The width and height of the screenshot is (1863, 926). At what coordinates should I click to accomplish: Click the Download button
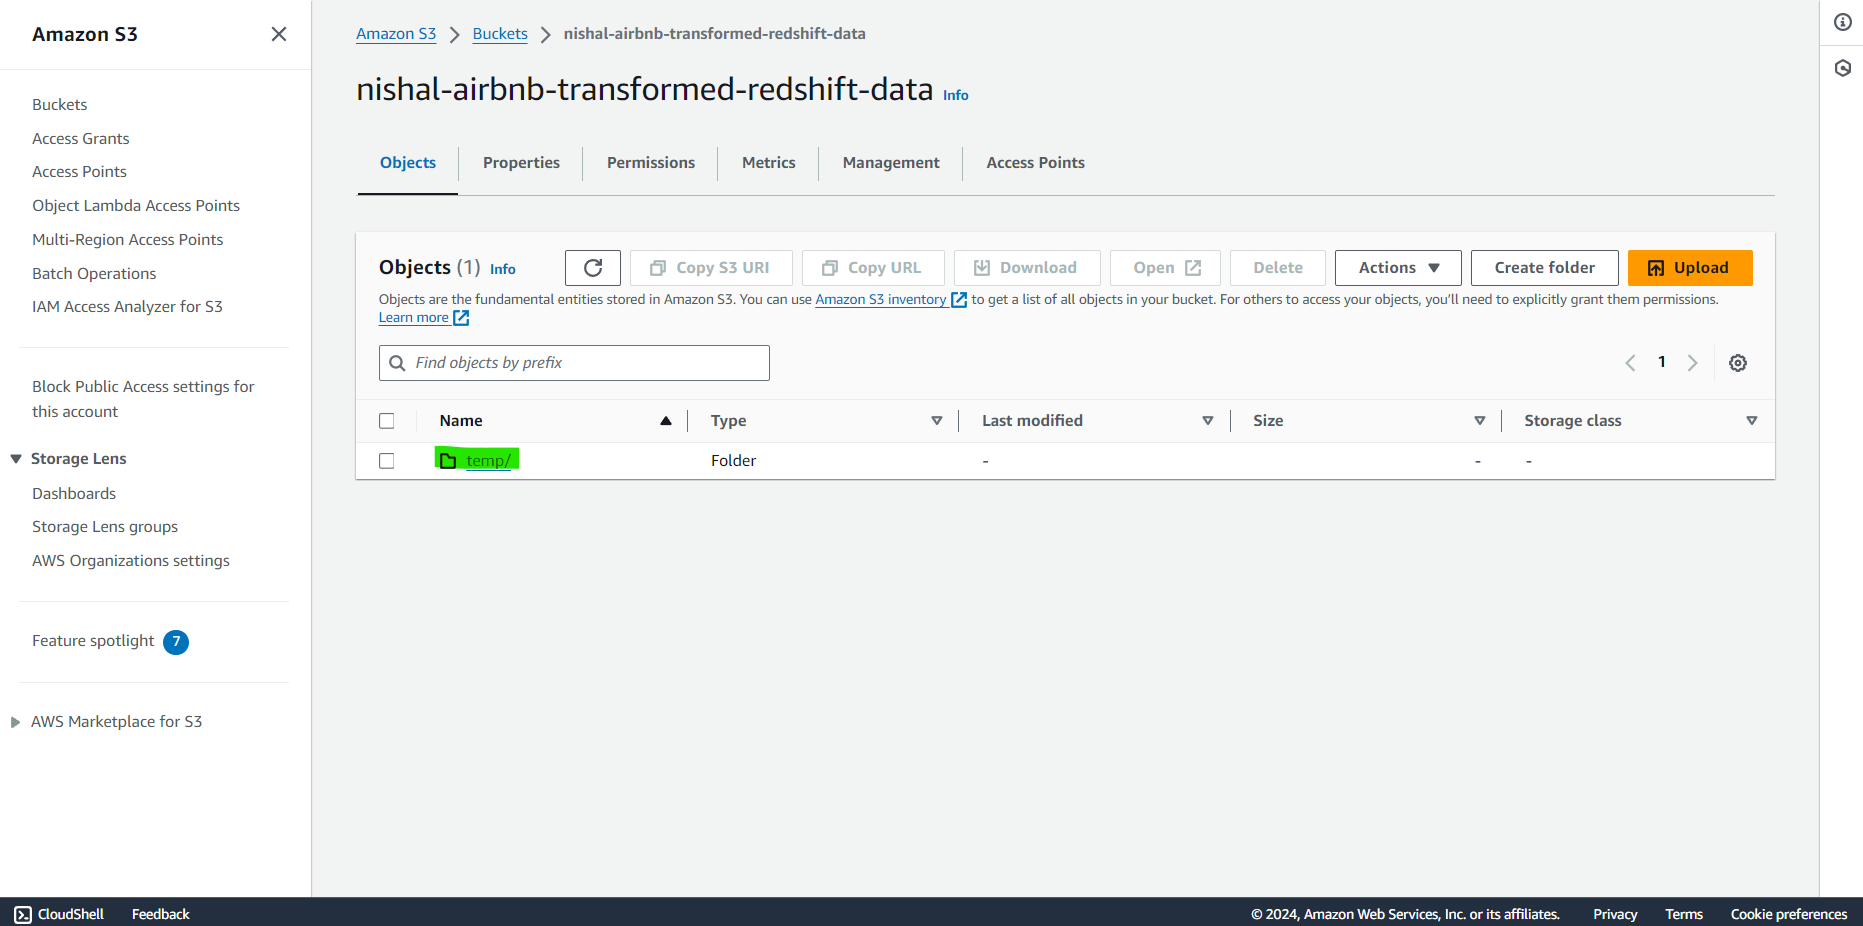click(x=1027, y=268)
